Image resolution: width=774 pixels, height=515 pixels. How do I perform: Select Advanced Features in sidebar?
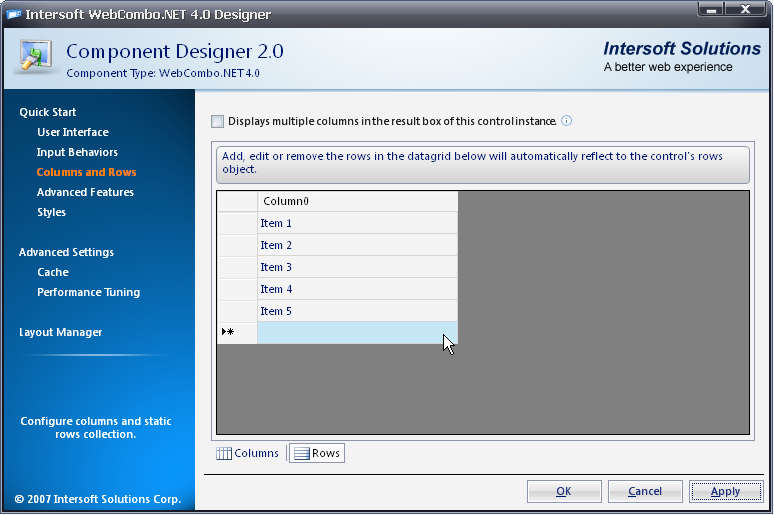click(x=85, y=192)
